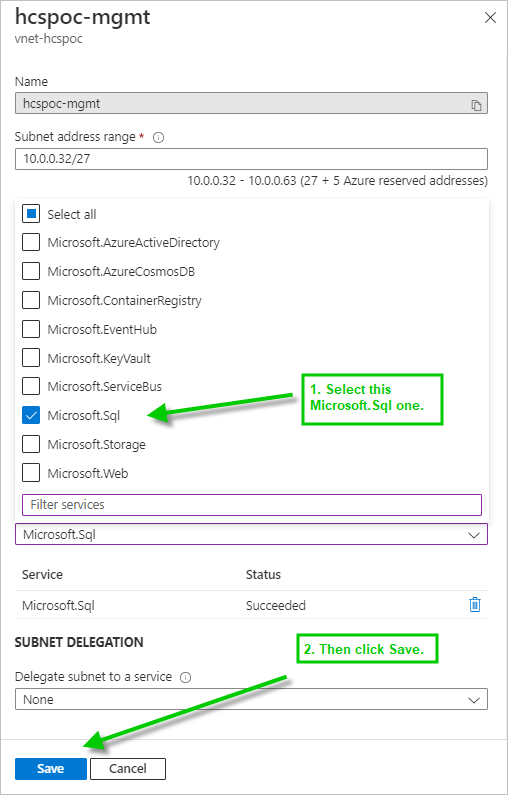Check Microsoft.ServiceBus service
This screenshot has height=795, width=508.
pos(31,387)
